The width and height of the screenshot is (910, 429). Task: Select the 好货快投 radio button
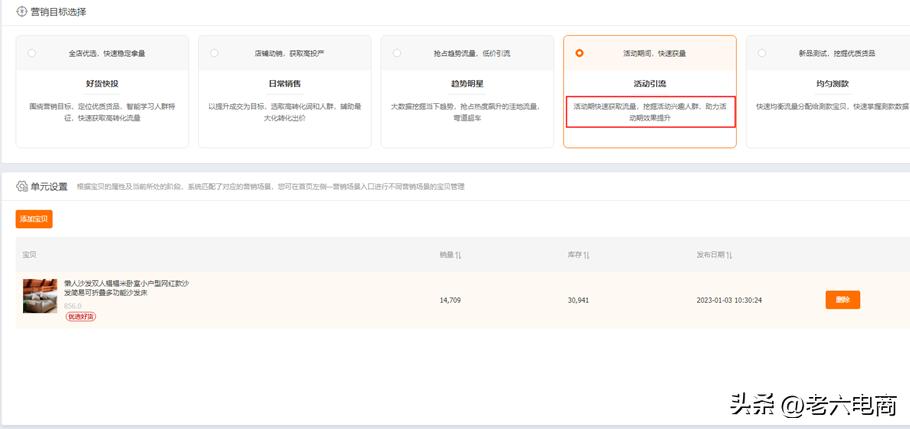pos(31,53)
